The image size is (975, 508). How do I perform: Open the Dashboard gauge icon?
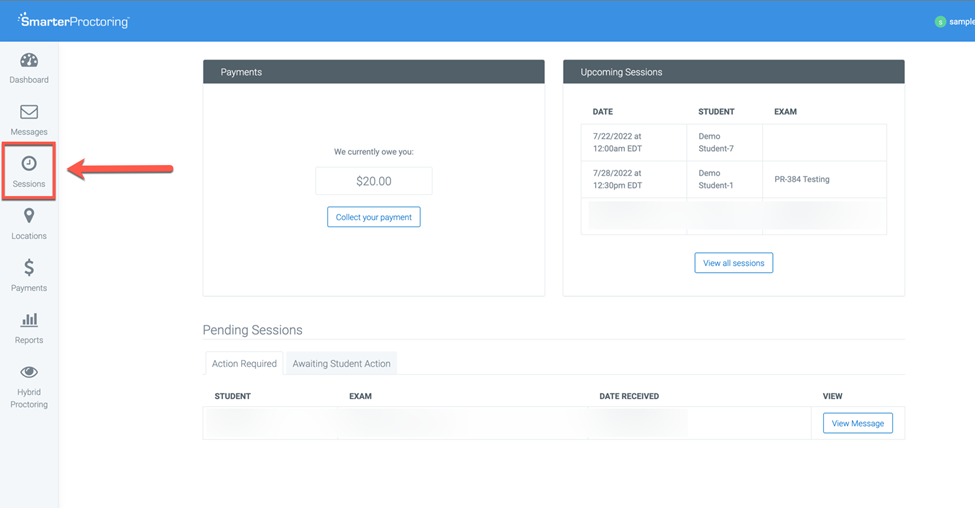(29, 61)
